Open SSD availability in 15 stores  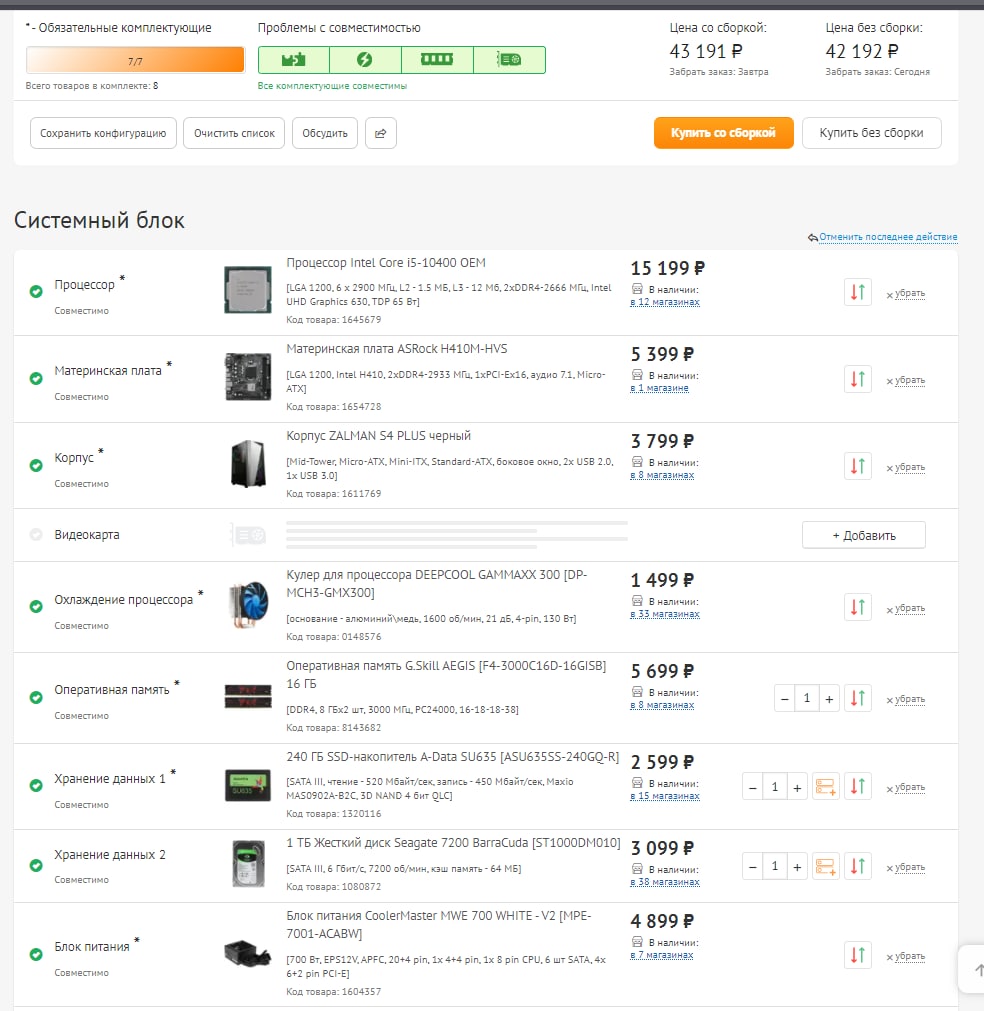[665, 796]
